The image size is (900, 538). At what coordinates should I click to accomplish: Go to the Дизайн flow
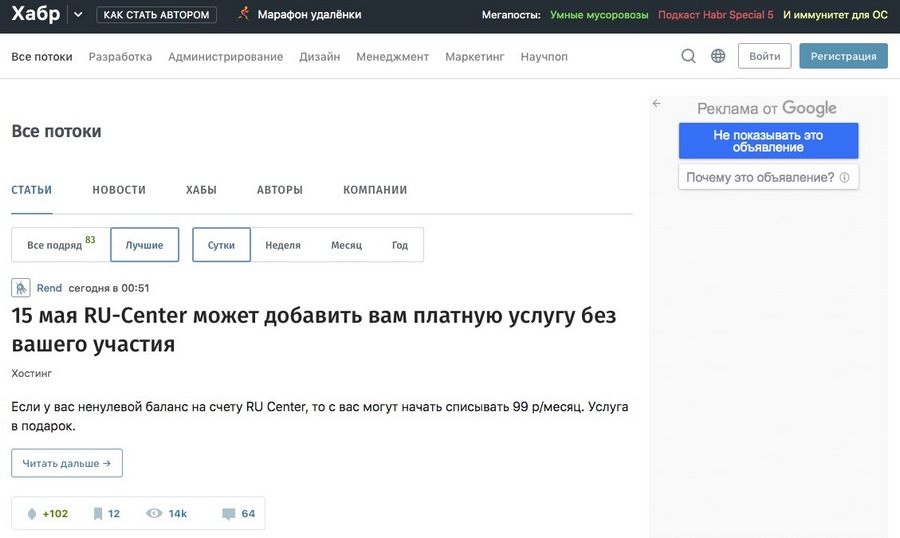pos(319,57)
